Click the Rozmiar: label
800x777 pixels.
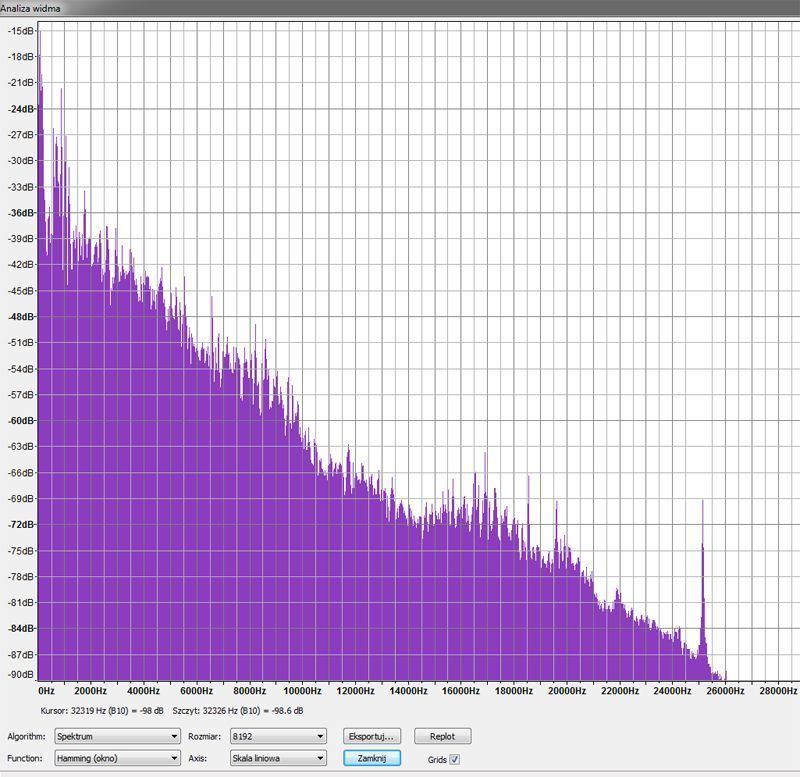coord(204,736)
